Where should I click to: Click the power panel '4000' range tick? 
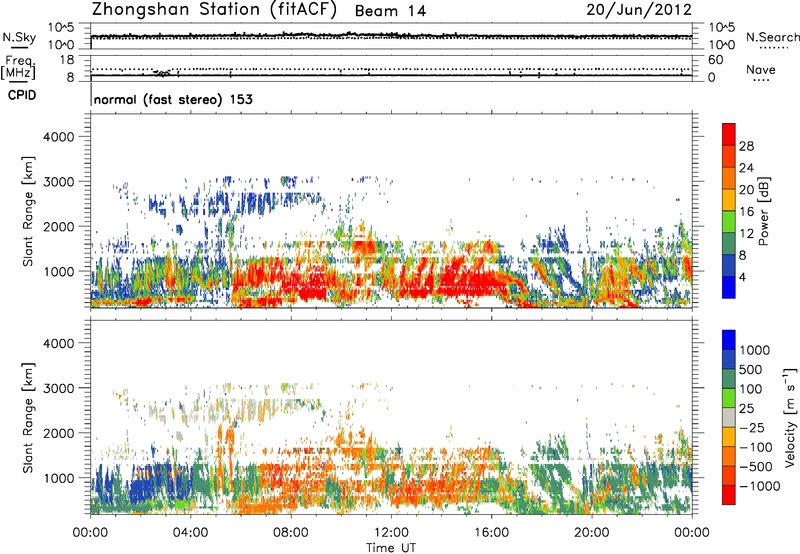pos(58,137)
